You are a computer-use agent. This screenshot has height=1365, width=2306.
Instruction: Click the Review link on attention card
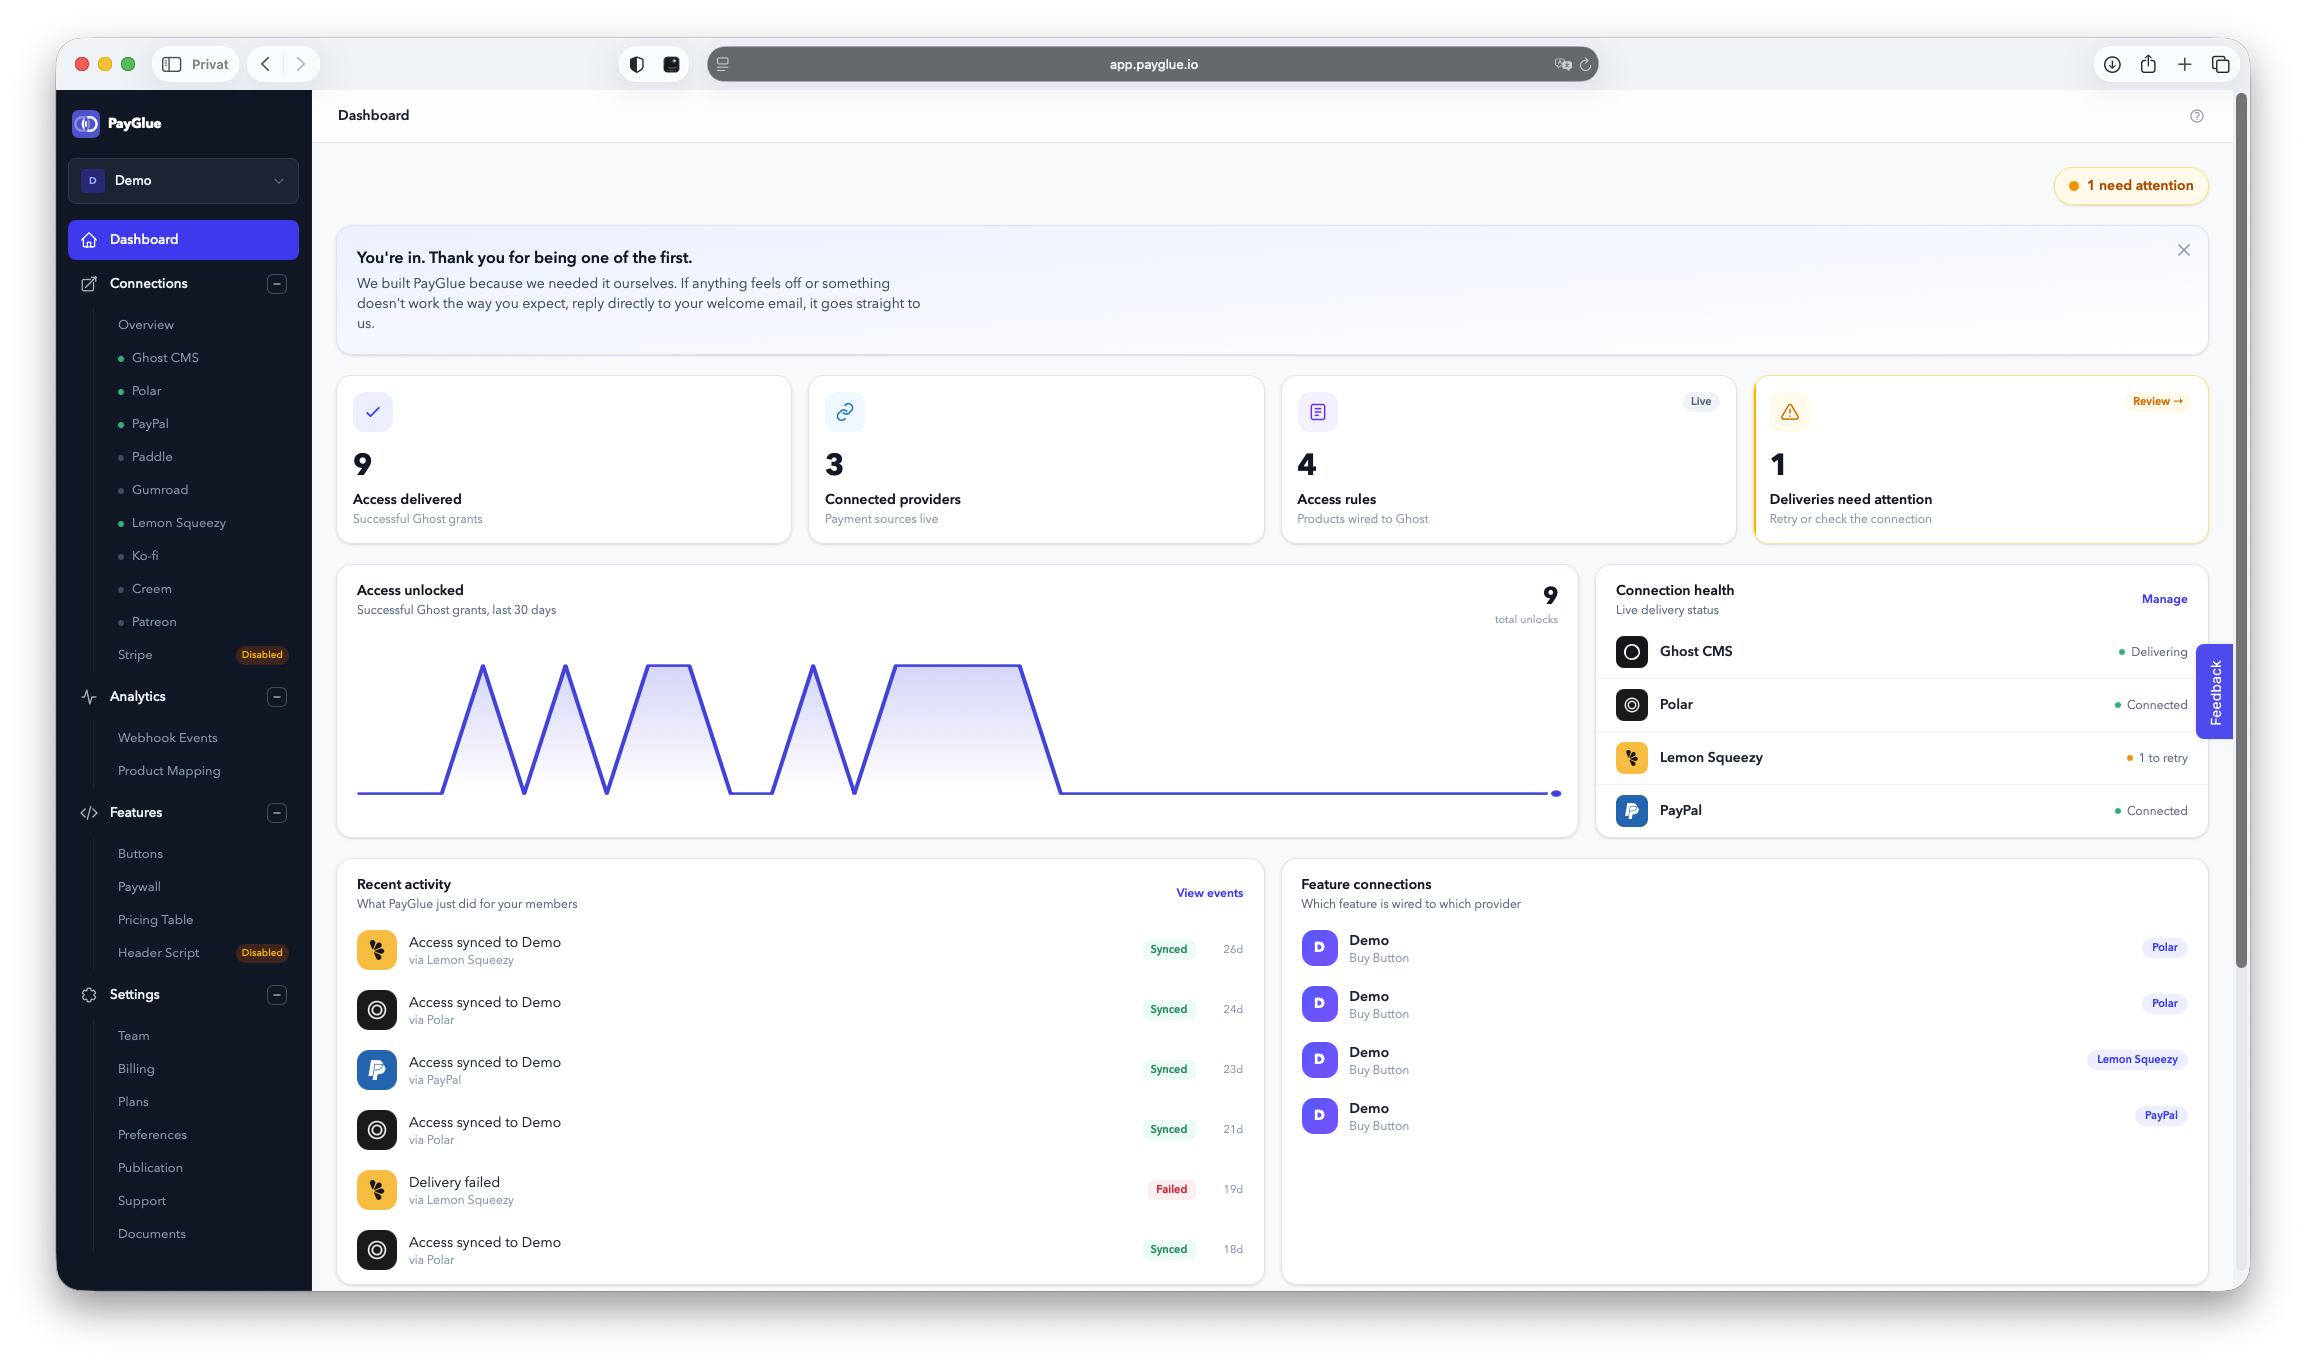(2158, 402)
